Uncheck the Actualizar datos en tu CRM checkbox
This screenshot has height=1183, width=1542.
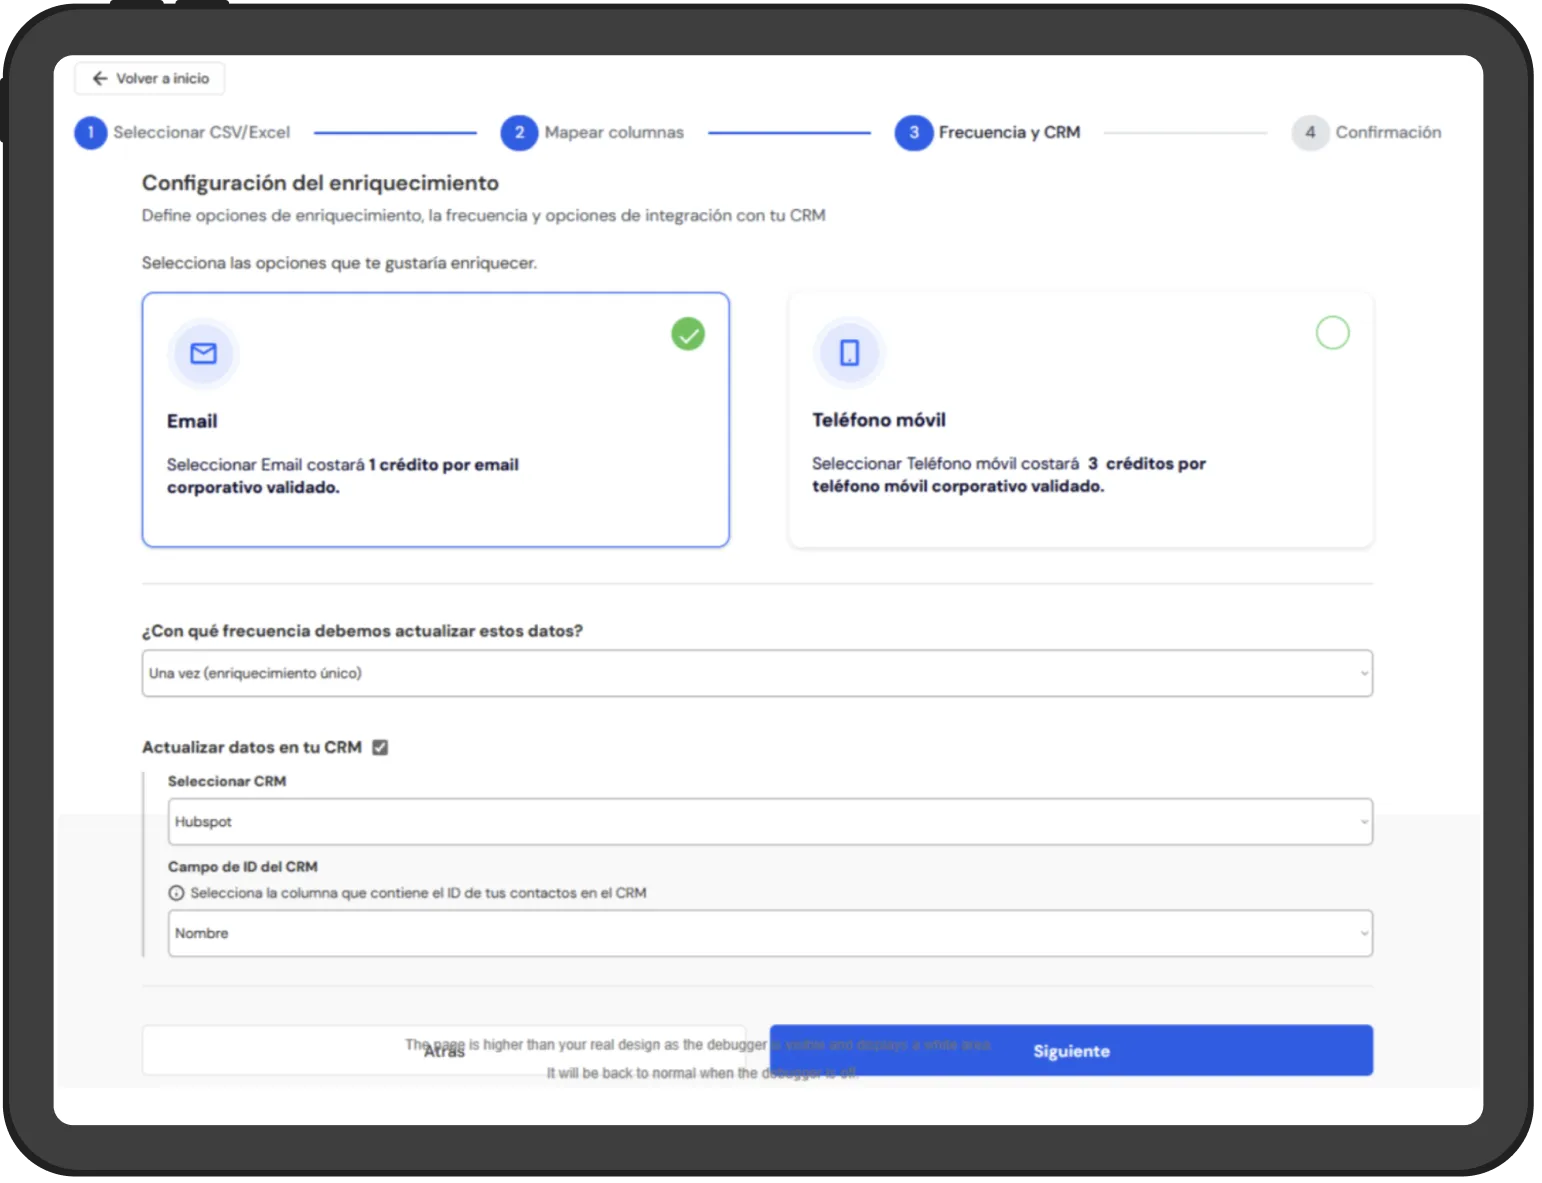(380, 747)
